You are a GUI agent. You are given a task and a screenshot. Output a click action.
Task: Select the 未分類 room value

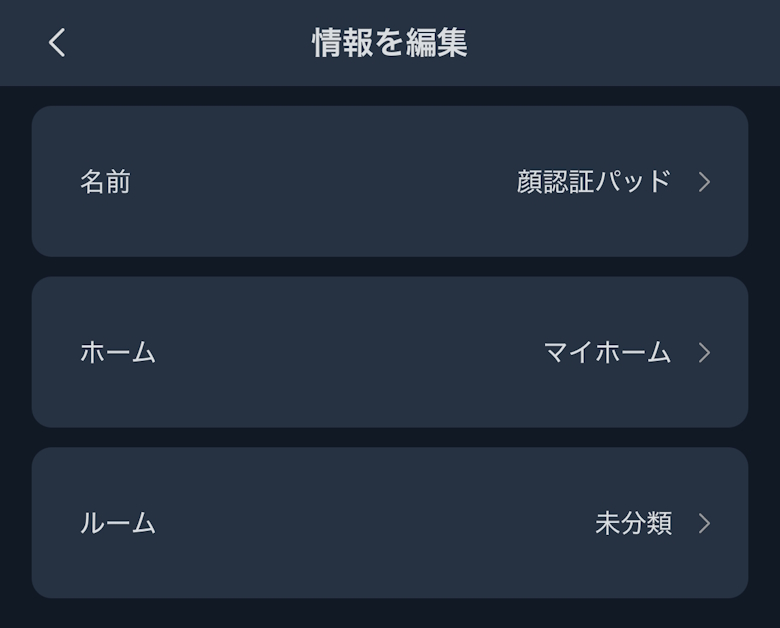click(x=633, y=523)
